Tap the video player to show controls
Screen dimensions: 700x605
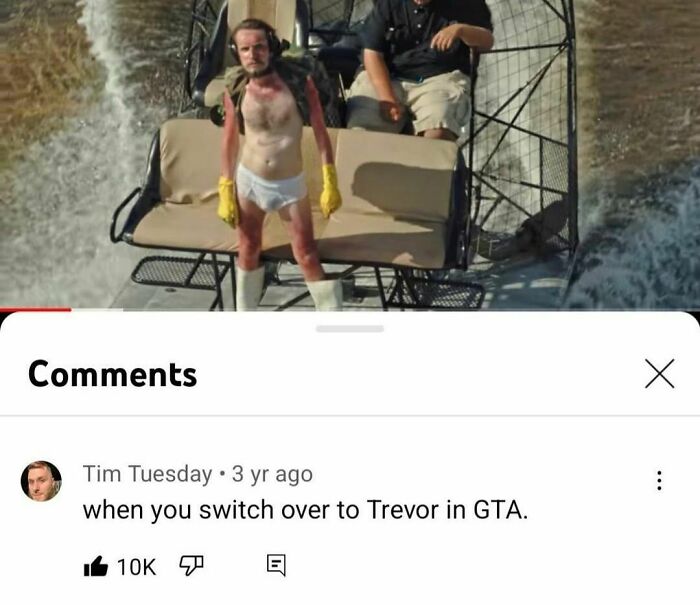pyautogui.click(x=350, y=154)
